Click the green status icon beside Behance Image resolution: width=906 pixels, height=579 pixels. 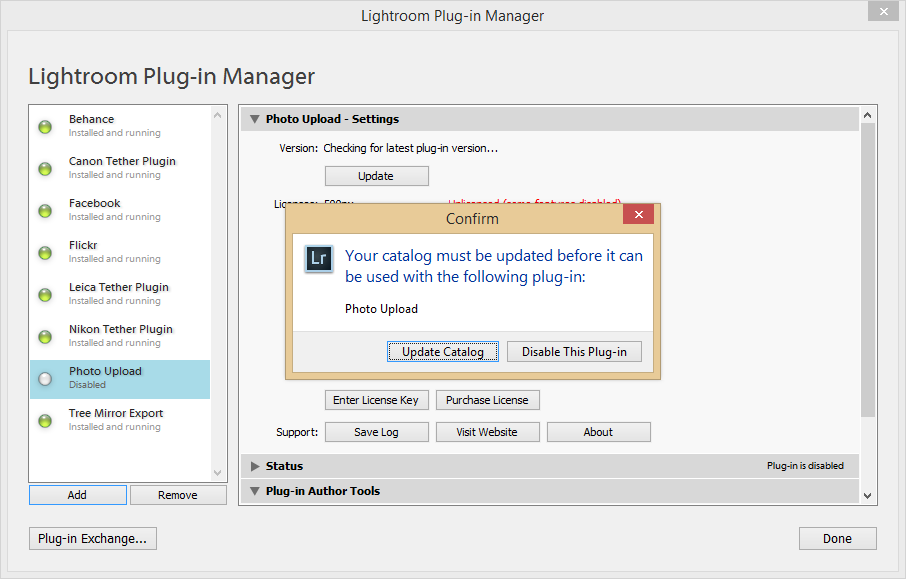point(45,127)
